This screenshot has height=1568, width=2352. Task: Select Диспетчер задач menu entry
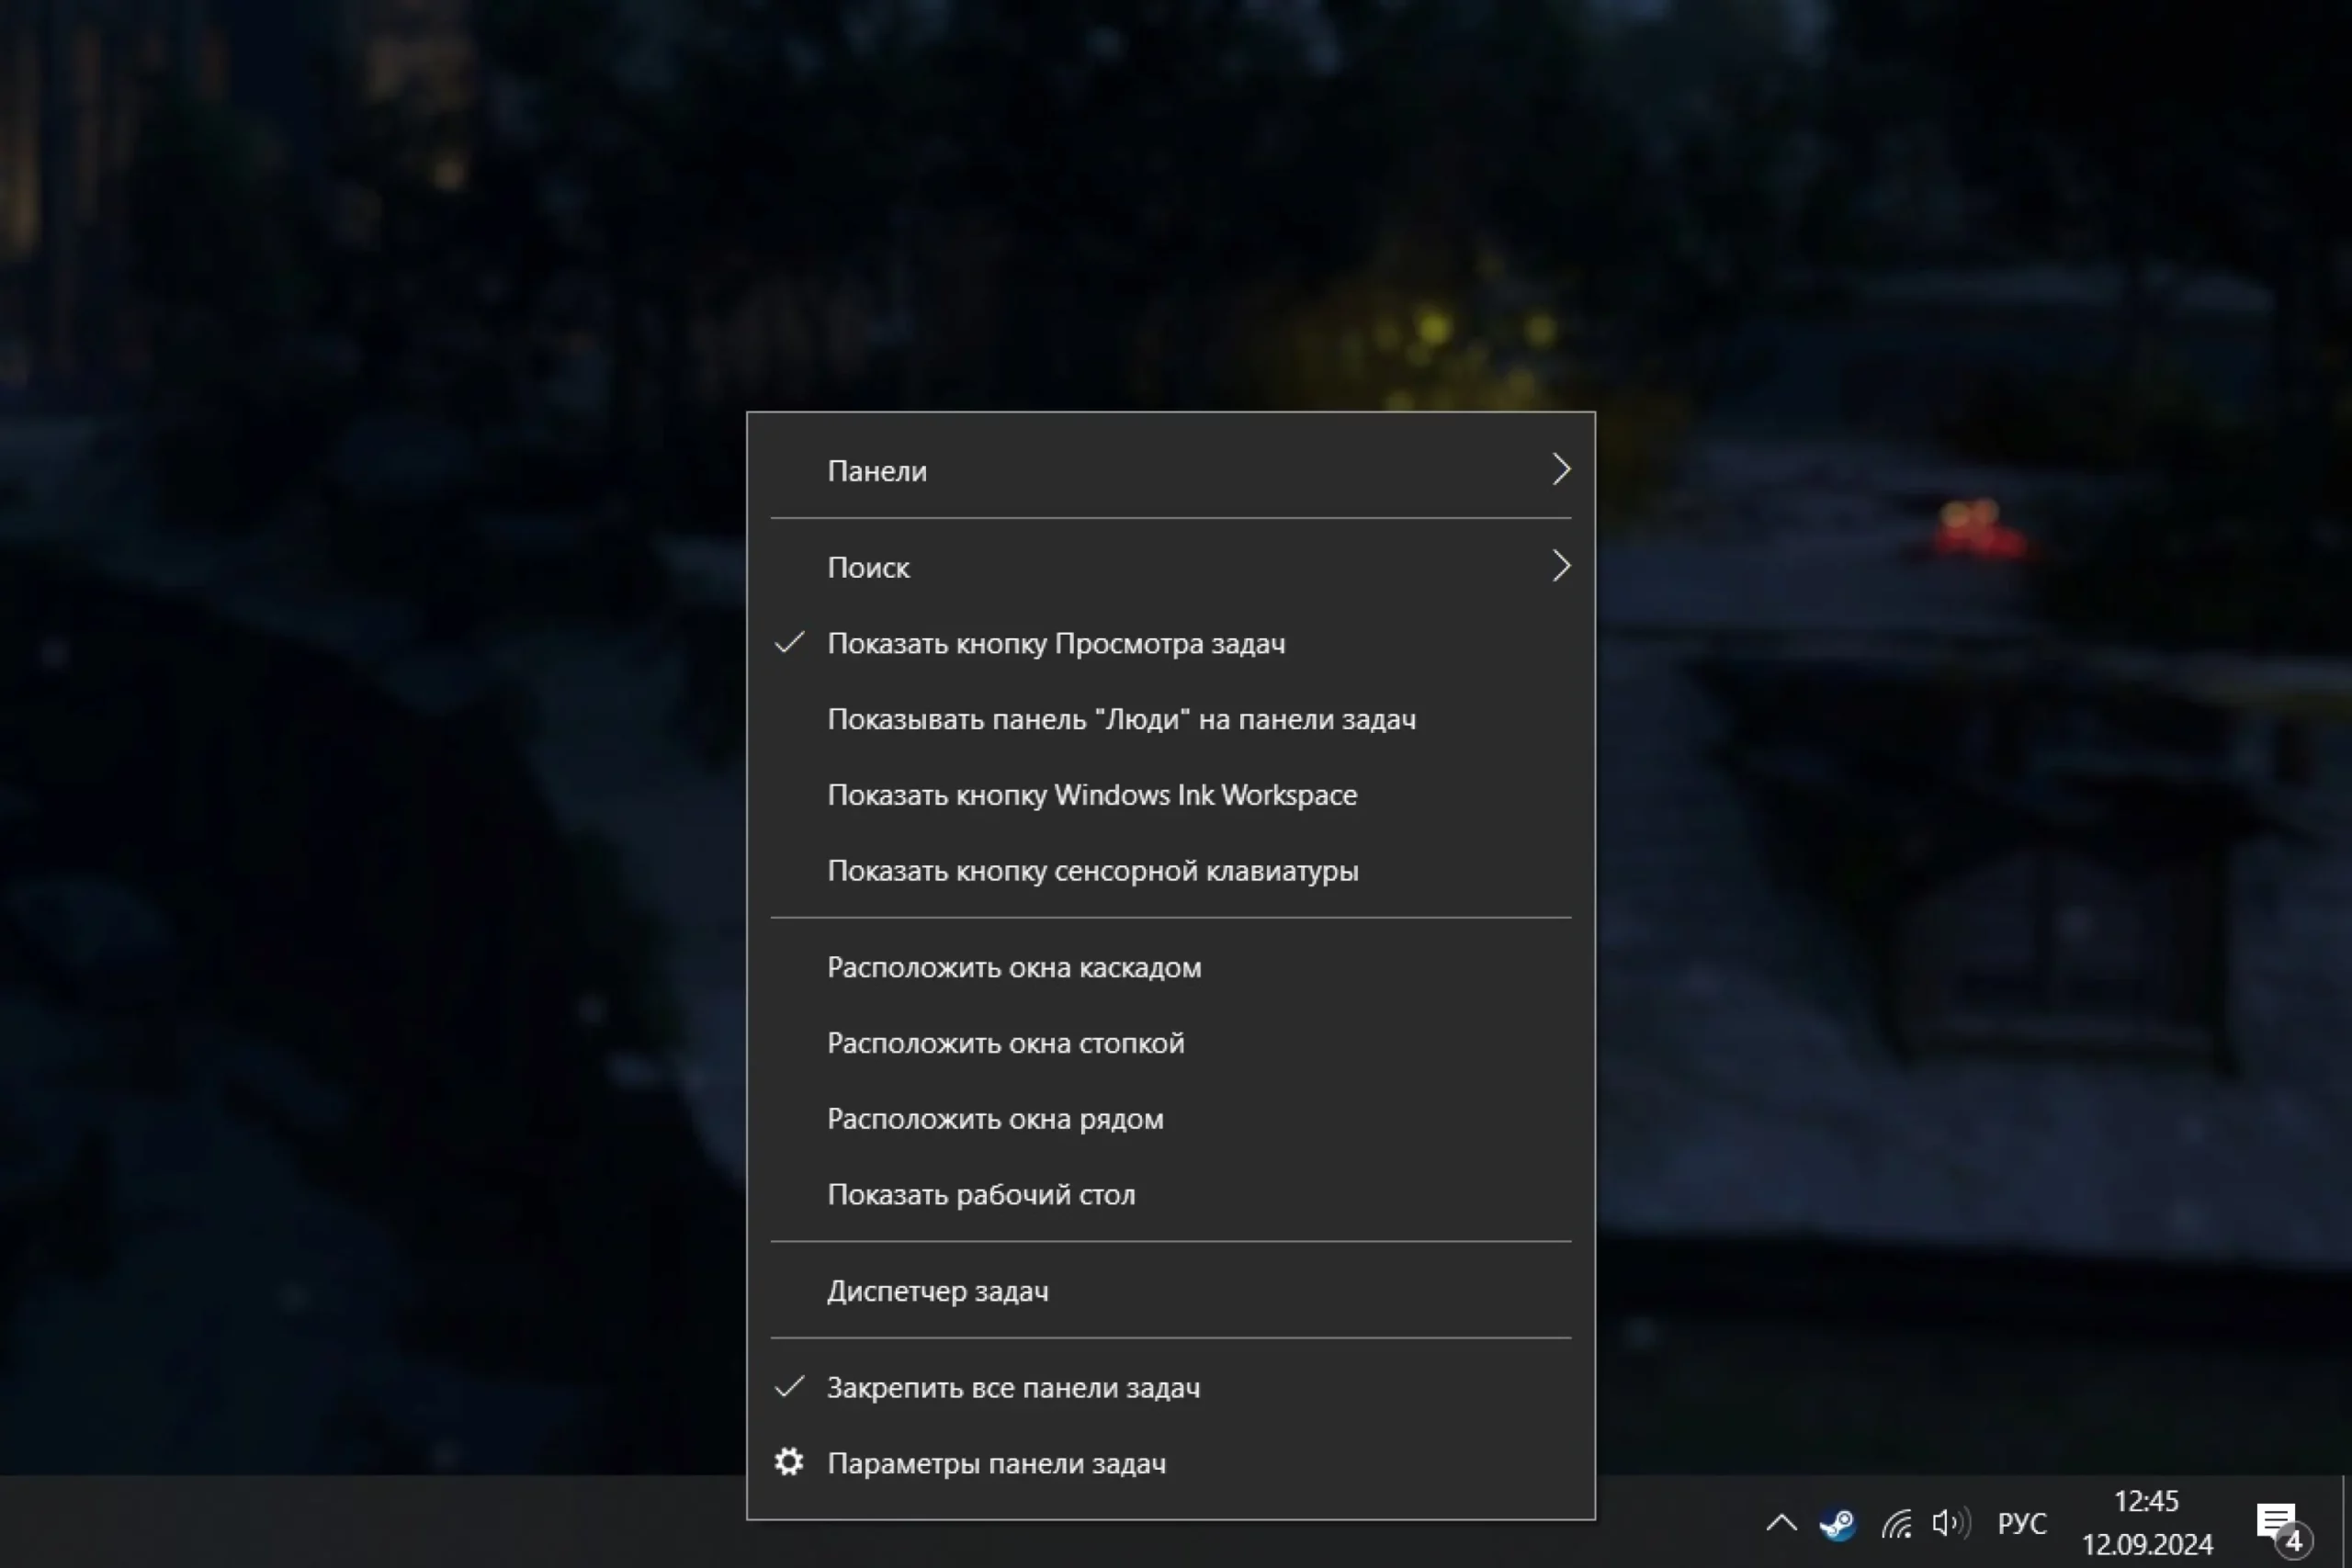[x=937, y=1291]
